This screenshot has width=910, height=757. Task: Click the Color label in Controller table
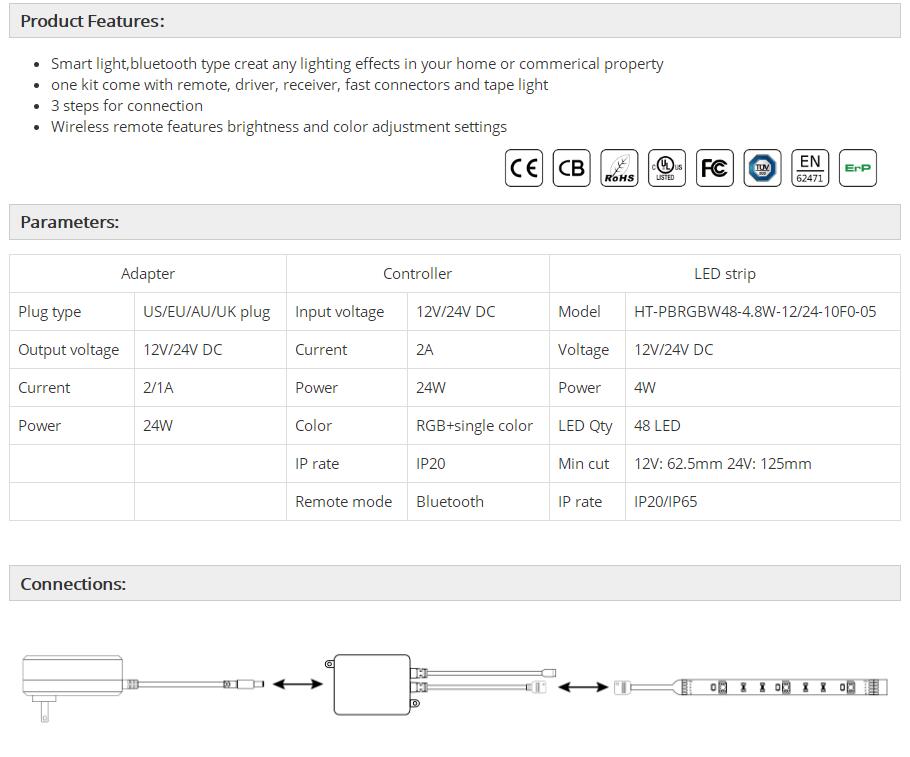[x=313, y=426]
